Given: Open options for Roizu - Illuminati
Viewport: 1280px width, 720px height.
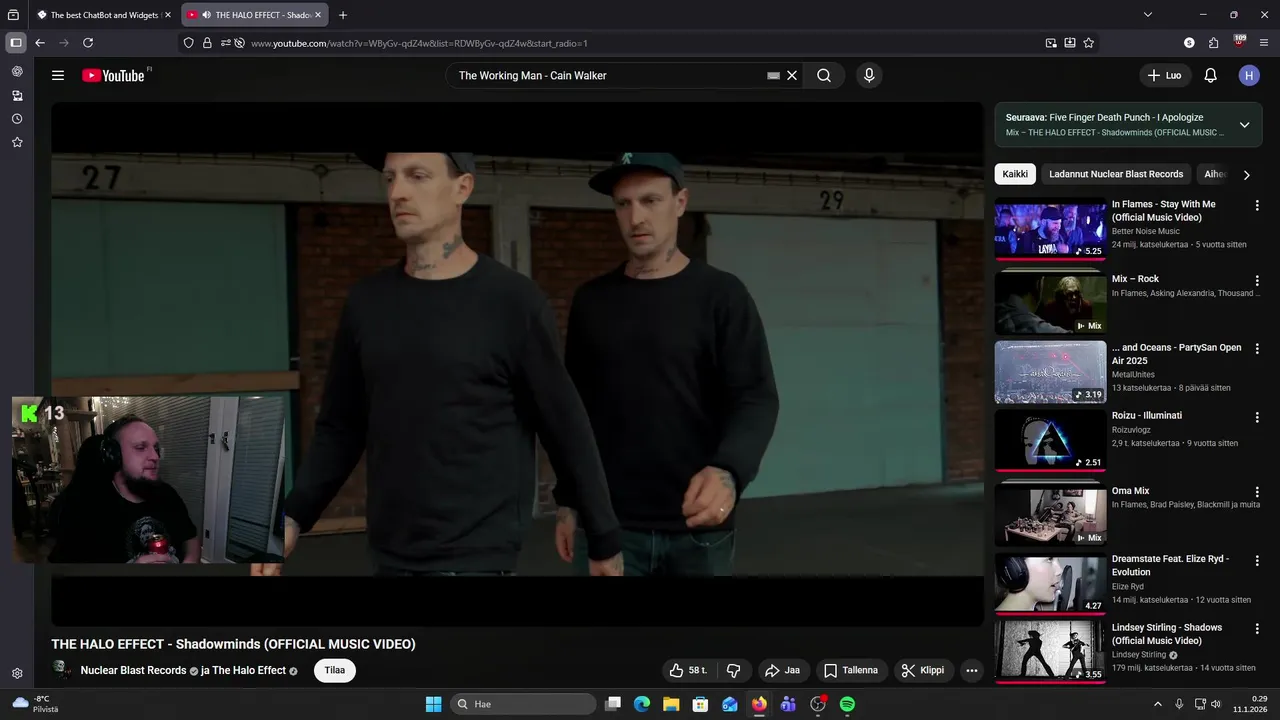Looking at the screenshot, I should click(1257, 416).
